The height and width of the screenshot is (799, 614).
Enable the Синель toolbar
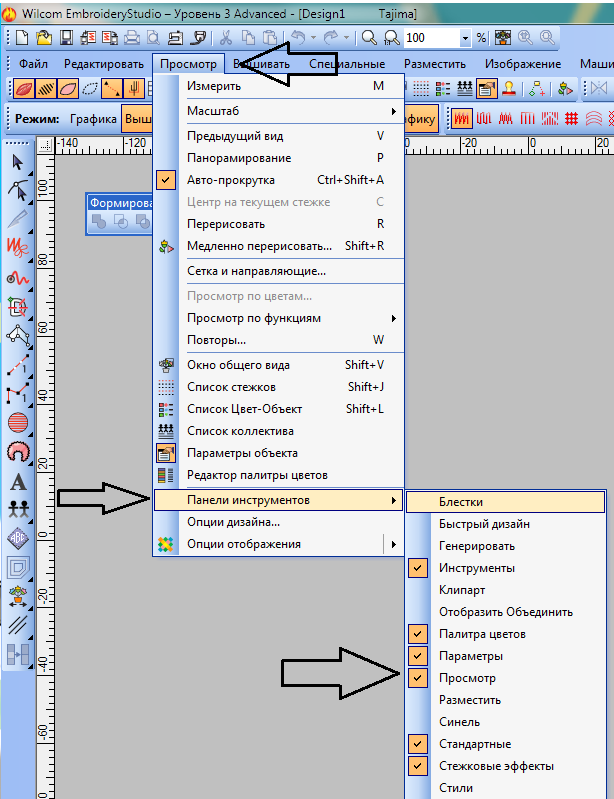[506, 722]
